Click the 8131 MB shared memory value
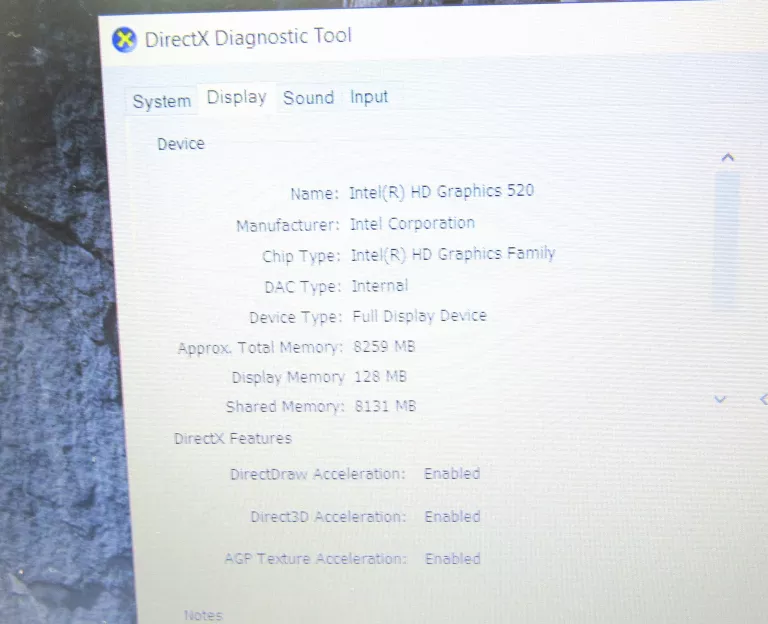Screen dimensions: 768x624 [385, 406]
